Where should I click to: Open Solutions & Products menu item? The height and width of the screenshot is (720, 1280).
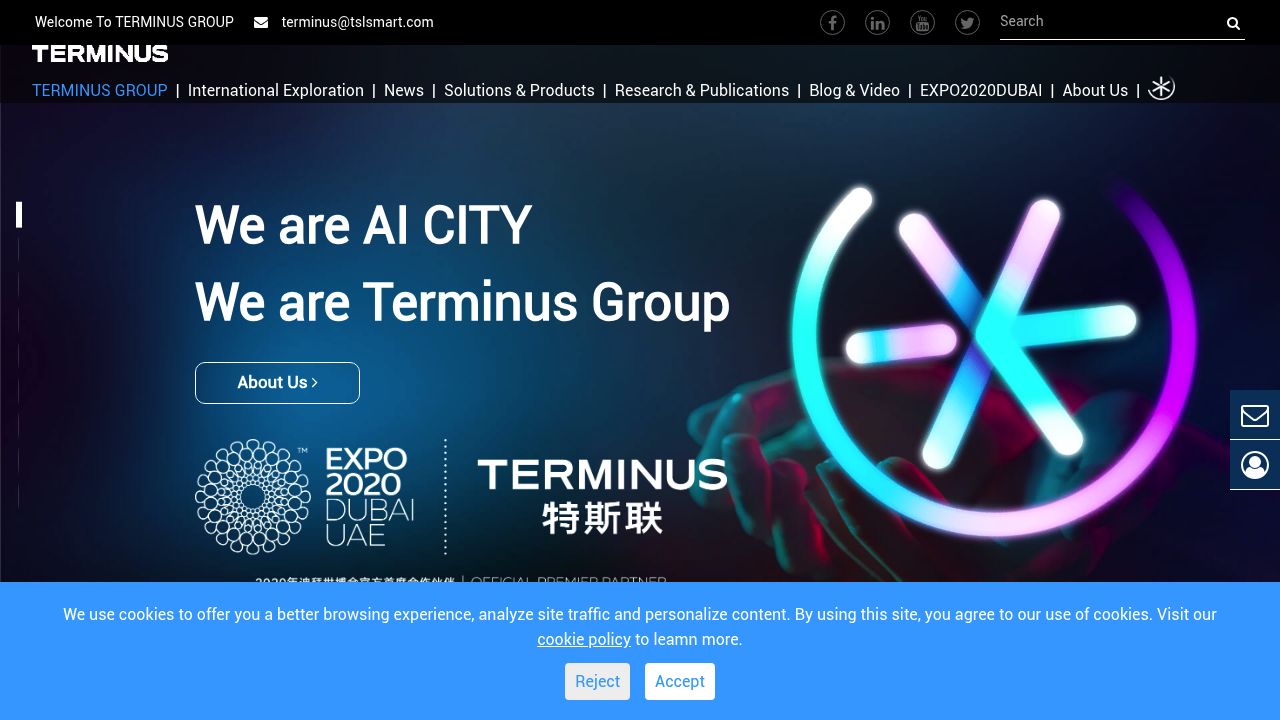coord(519,90)
